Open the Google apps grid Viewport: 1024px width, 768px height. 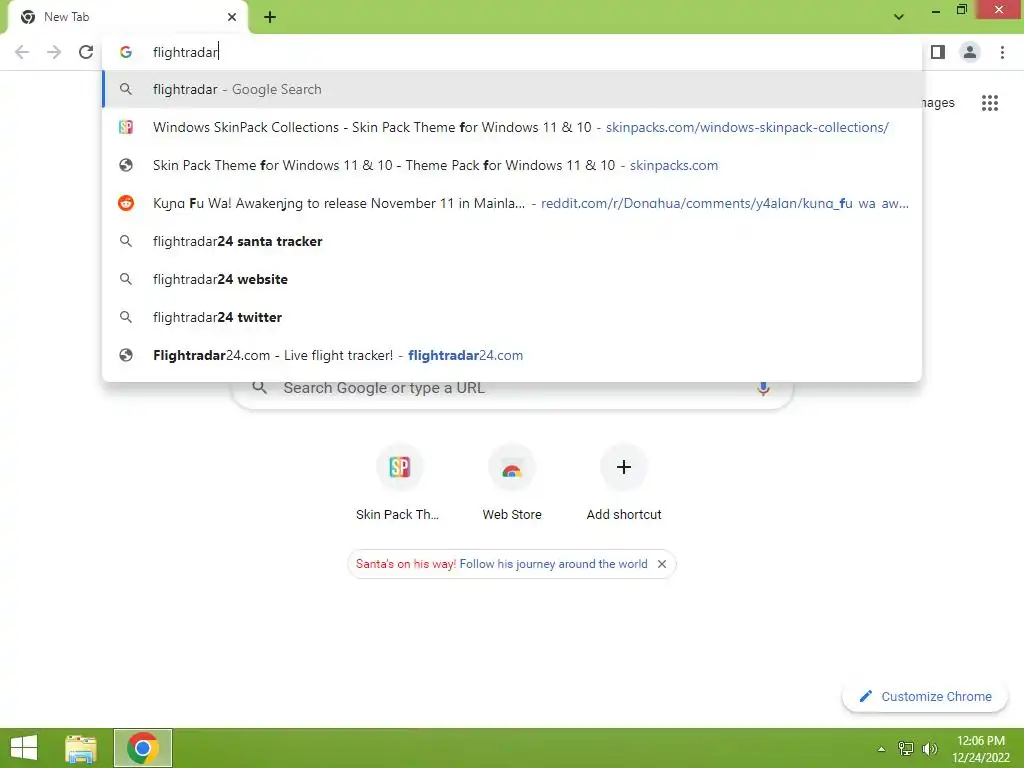click(x=990, y=103)
